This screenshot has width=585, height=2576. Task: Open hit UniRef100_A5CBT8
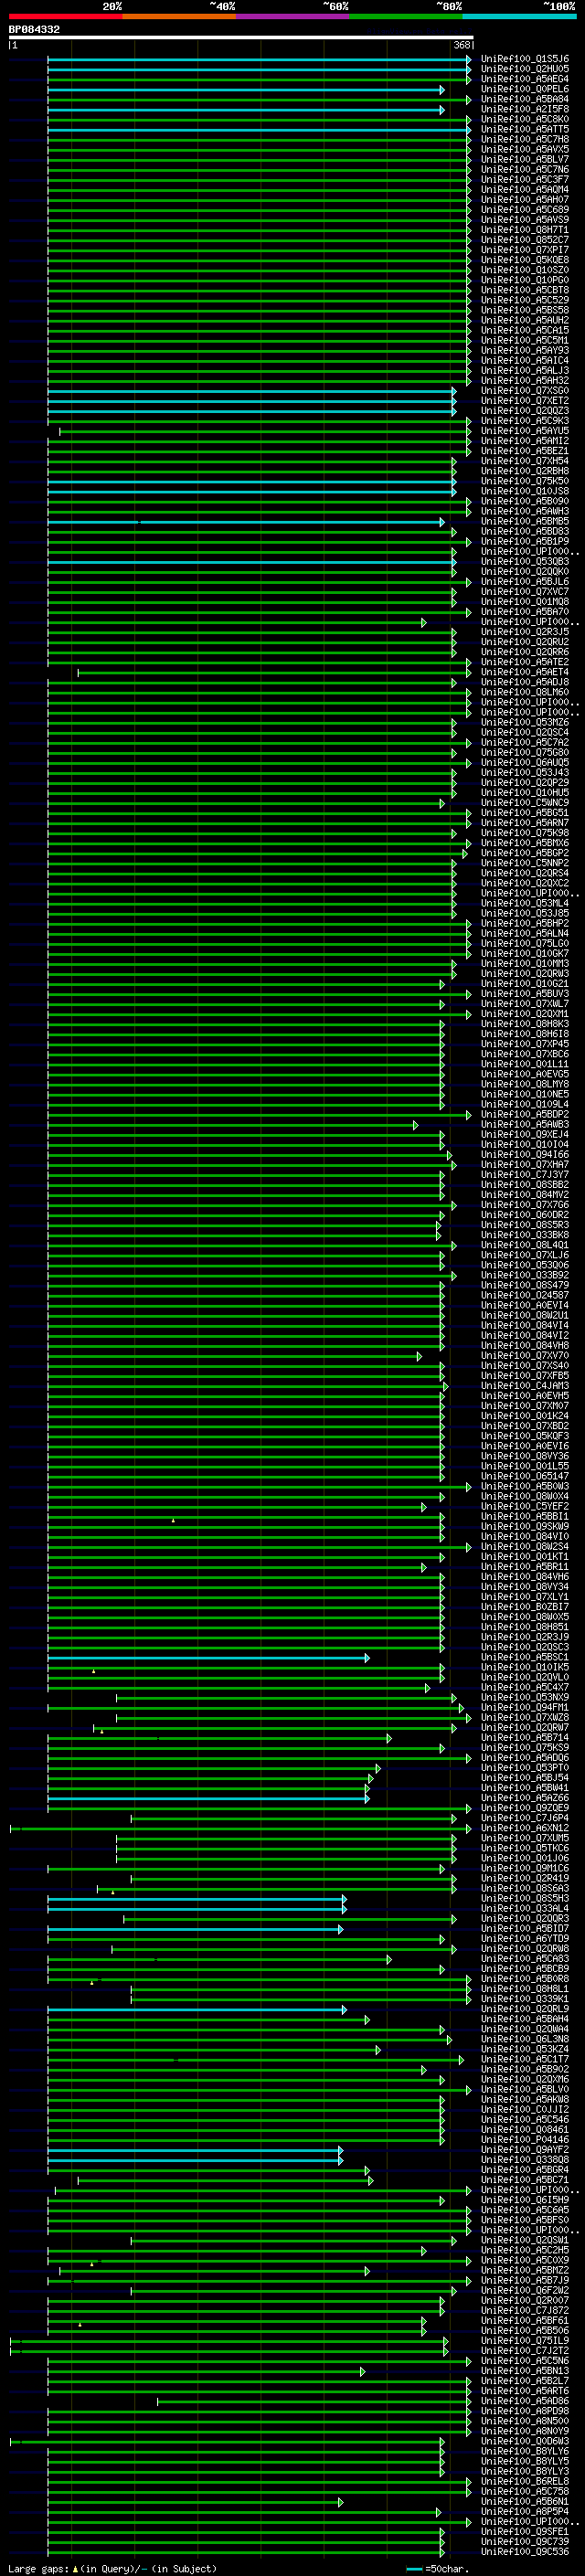tap(525, 290)
